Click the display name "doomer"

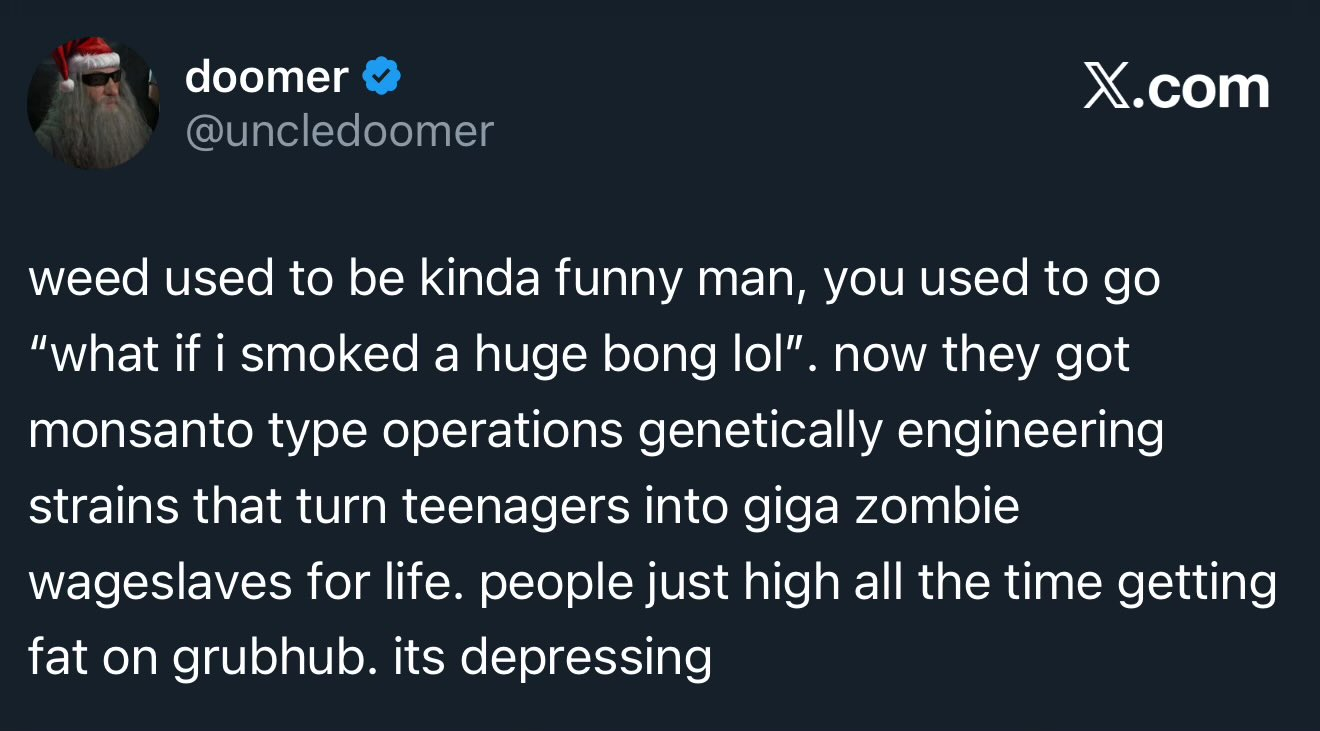coord(267,77)
